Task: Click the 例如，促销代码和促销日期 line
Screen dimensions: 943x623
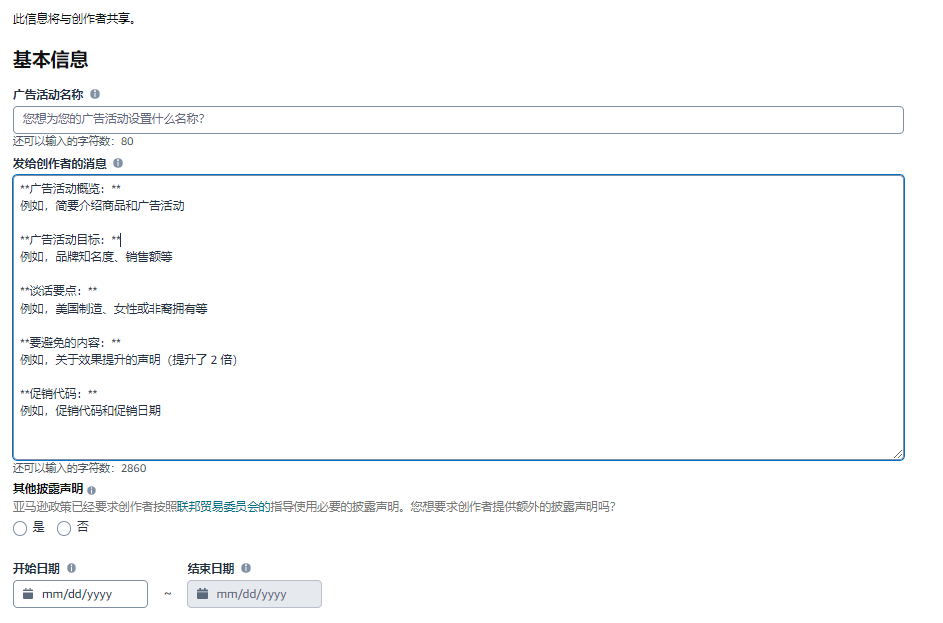Action: pos(90,410)
